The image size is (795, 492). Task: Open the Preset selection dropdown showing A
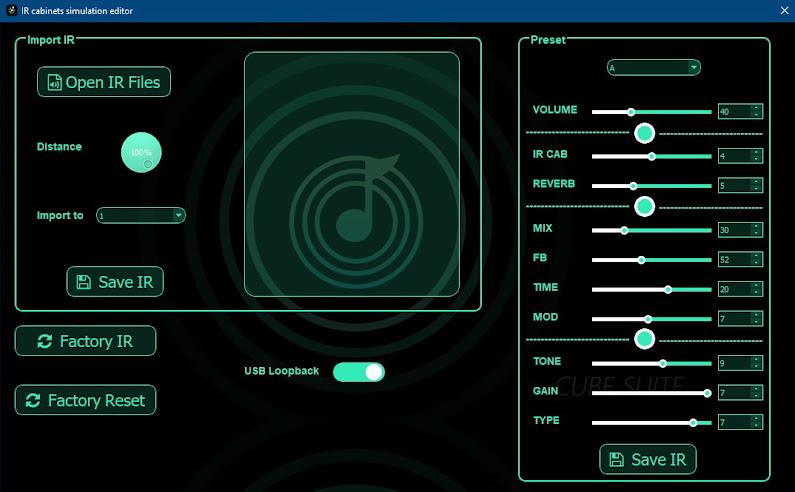point(654,67)
